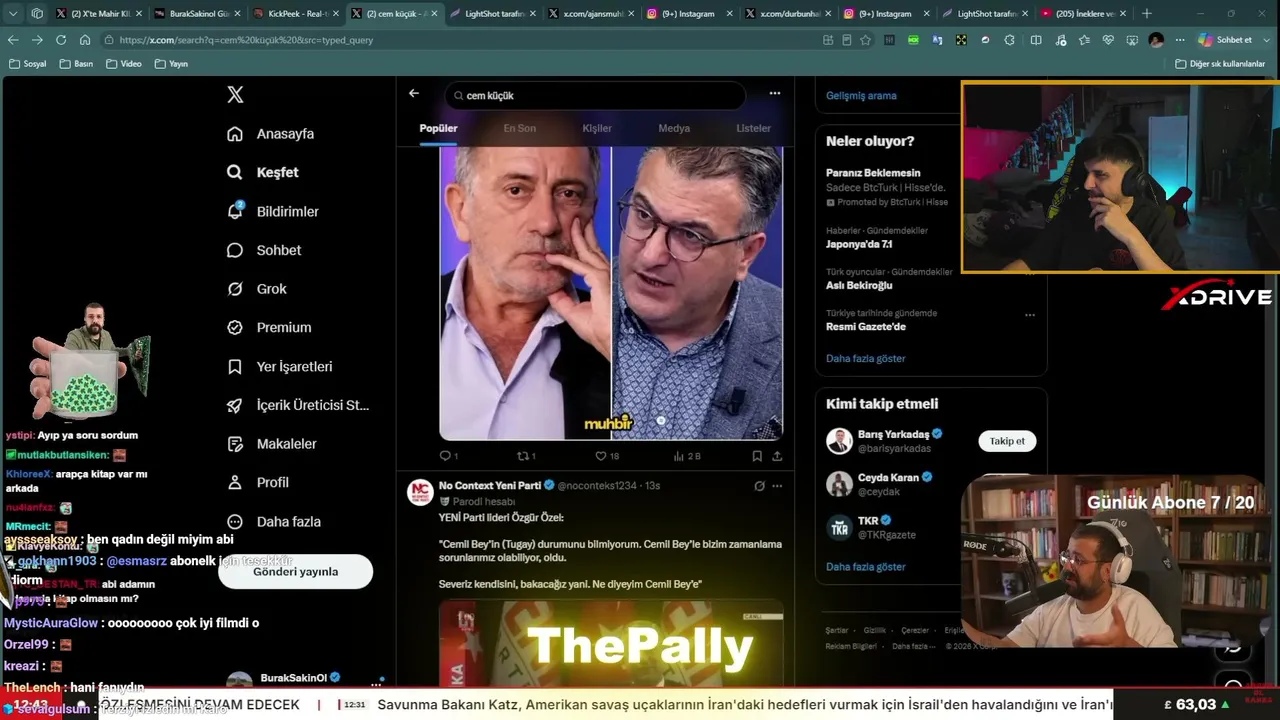
Task: Click the x.com address bar
Action: pos(460,40)
